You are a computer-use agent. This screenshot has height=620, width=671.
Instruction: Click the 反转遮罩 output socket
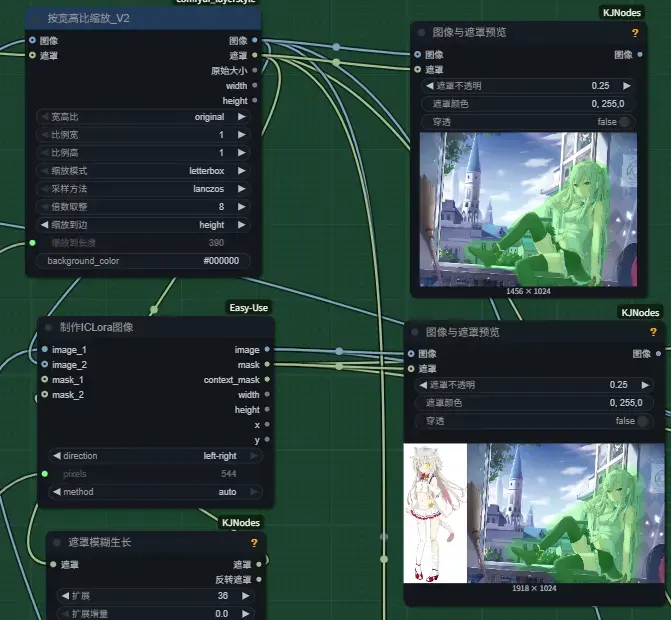259,579
